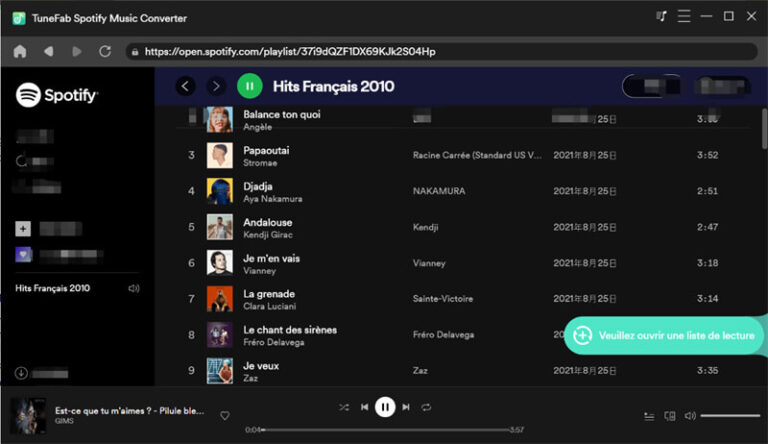The image size is (768, 444).
Task: Click the song progress bar
Action: click(386, 430)
